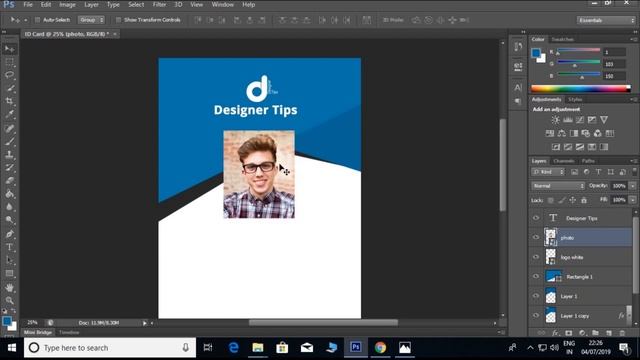This screenshot has height=360, width=640.
Task: Select the Pen tool
Action: click(x=9, y=234)
